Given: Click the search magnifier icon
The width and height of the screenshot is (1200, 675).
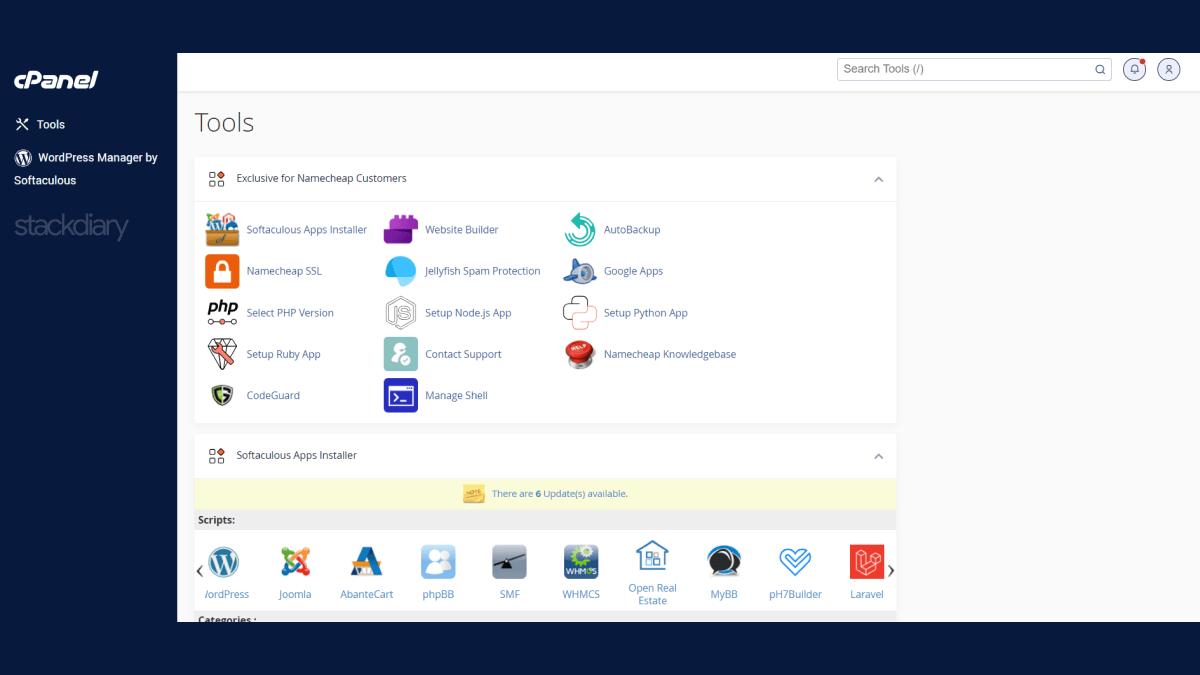Looking at the screenshot, I should (1100, 69).
